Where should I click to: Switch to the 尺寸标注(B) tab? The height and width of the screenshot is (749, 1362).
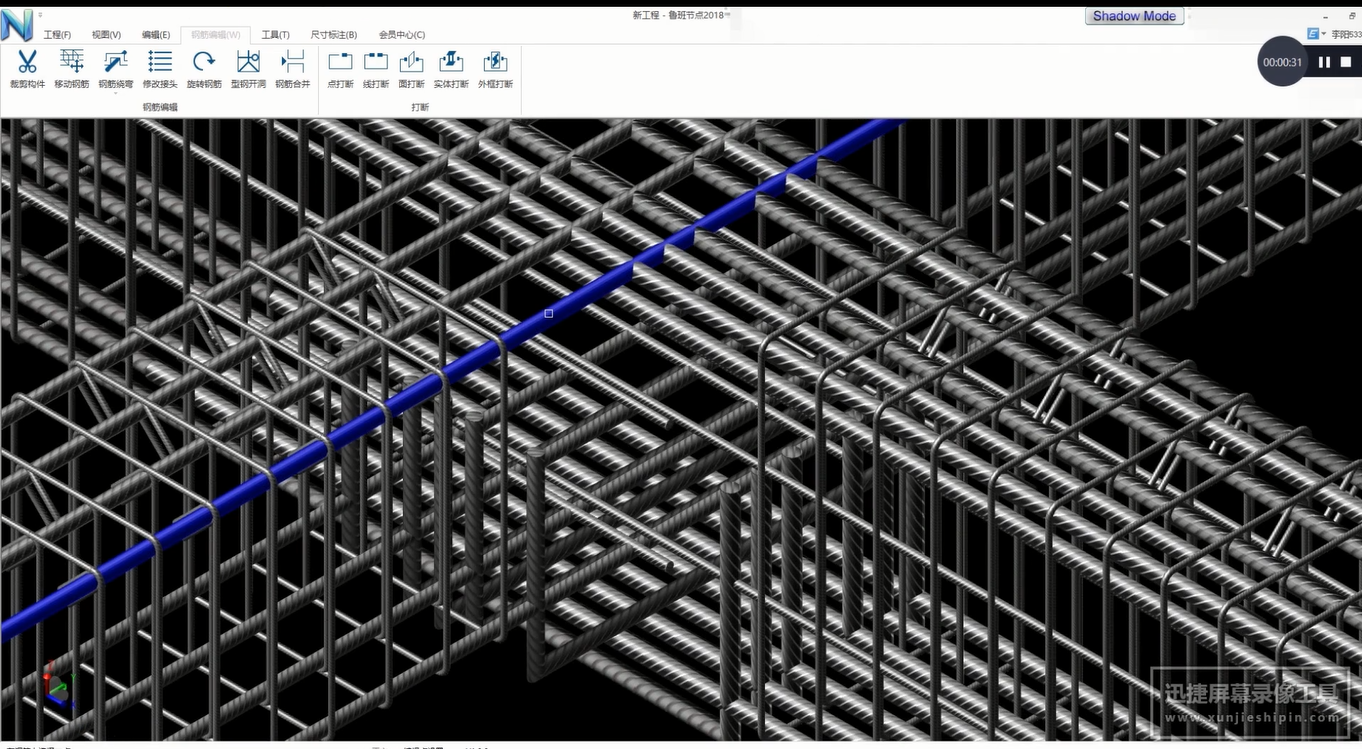(x=334, y=35)
